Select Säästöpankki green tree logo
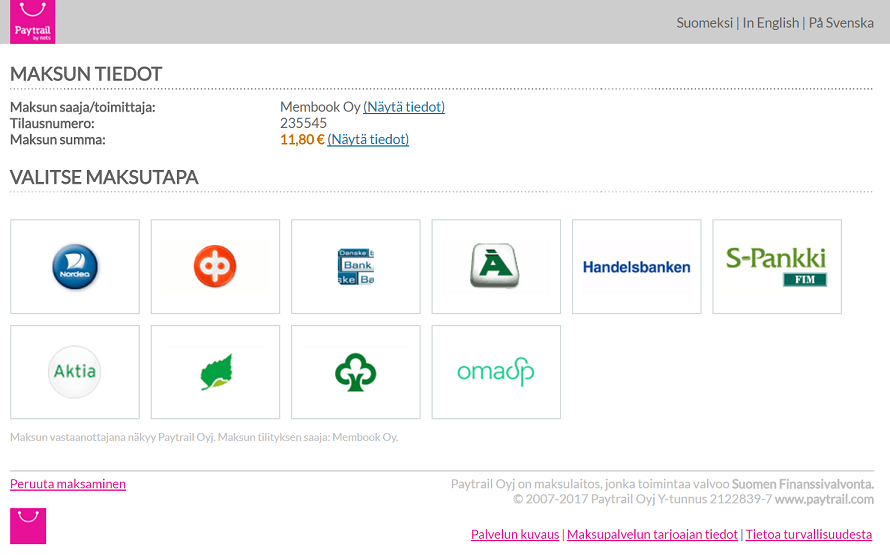 [356, 372]
